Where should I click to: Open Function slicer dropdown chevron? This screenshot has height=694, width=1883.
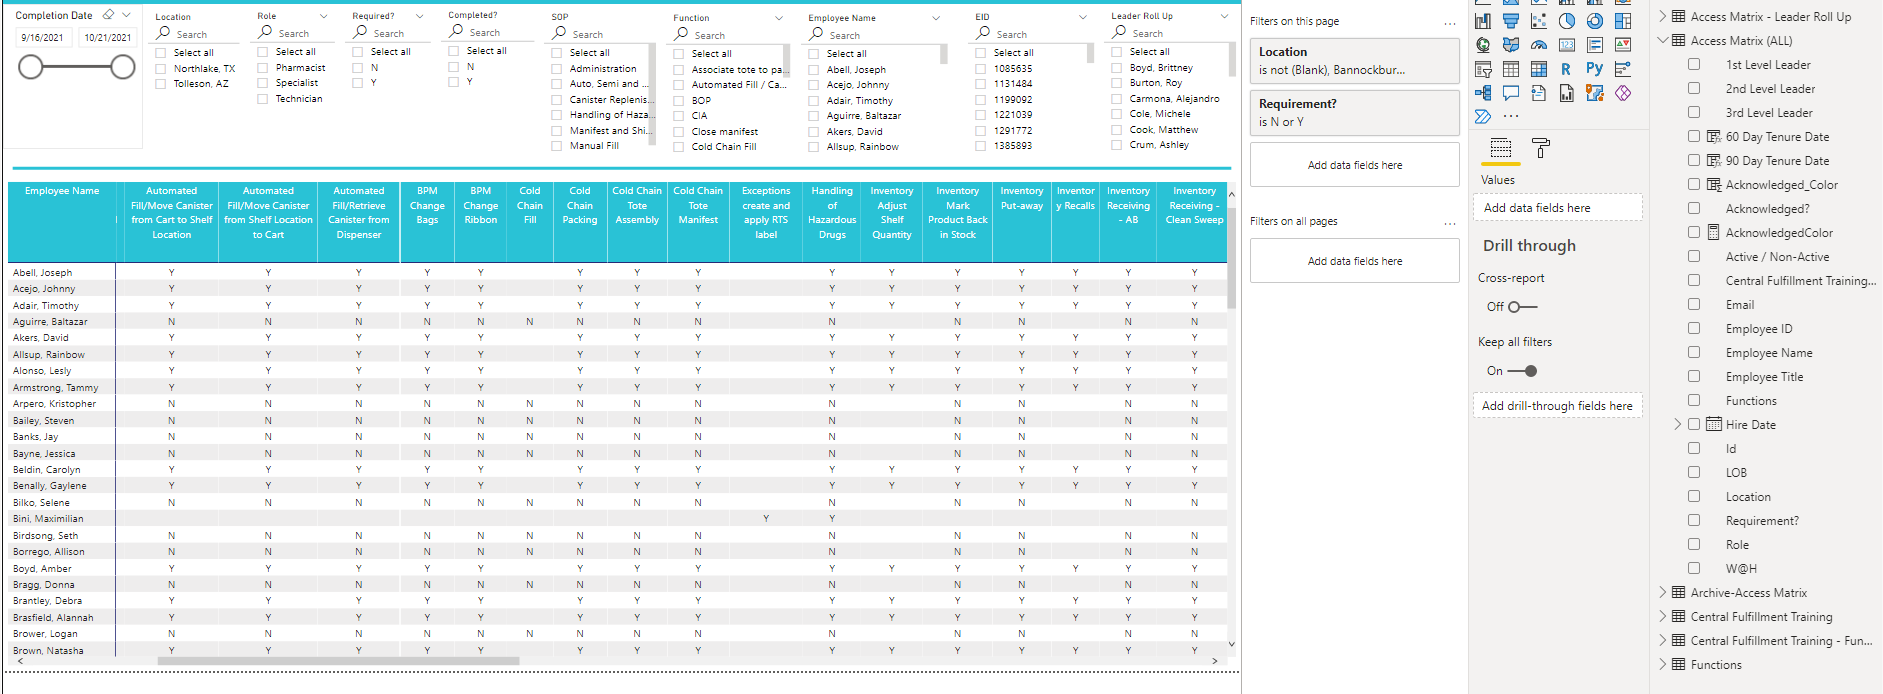(x=779, y=18)
